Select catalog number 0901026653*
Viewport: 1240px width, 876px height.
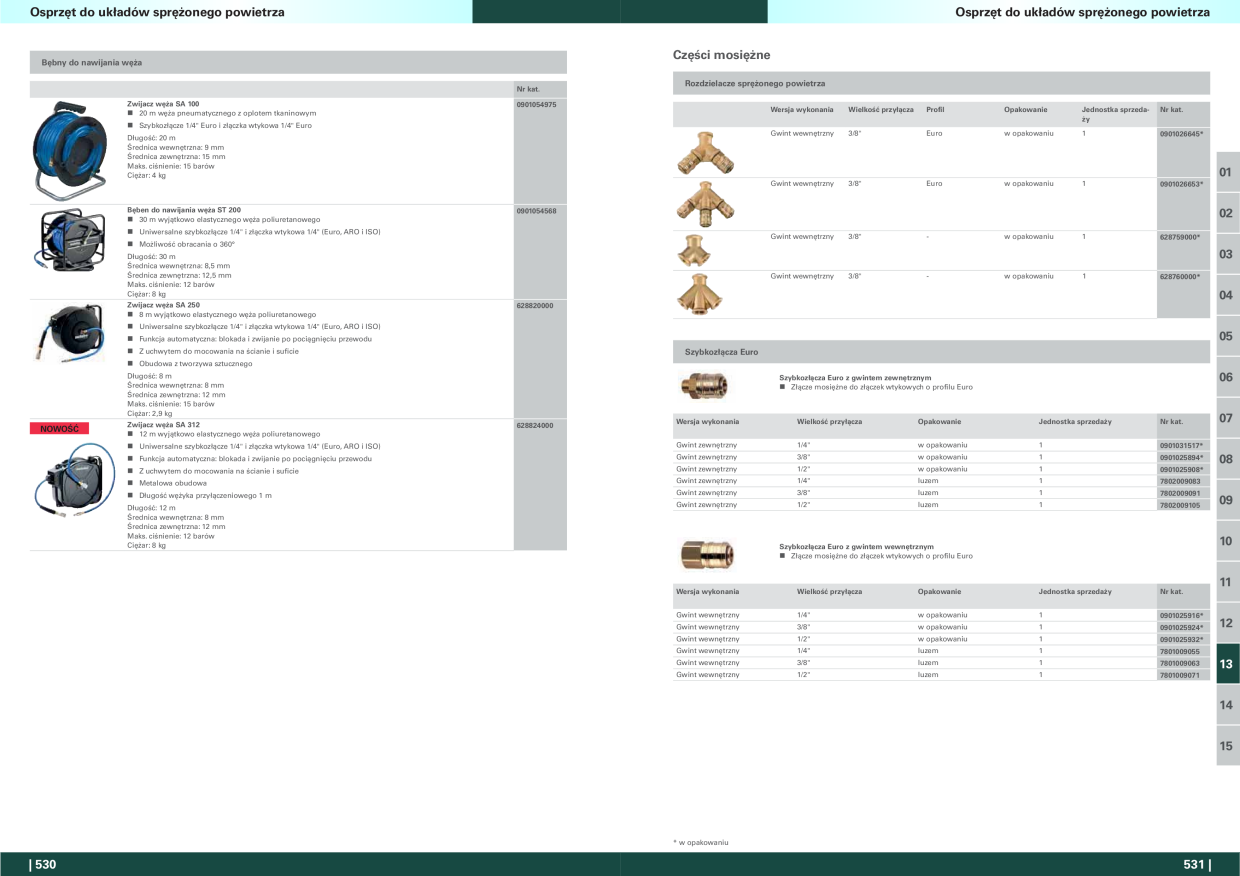point(1181,184)
